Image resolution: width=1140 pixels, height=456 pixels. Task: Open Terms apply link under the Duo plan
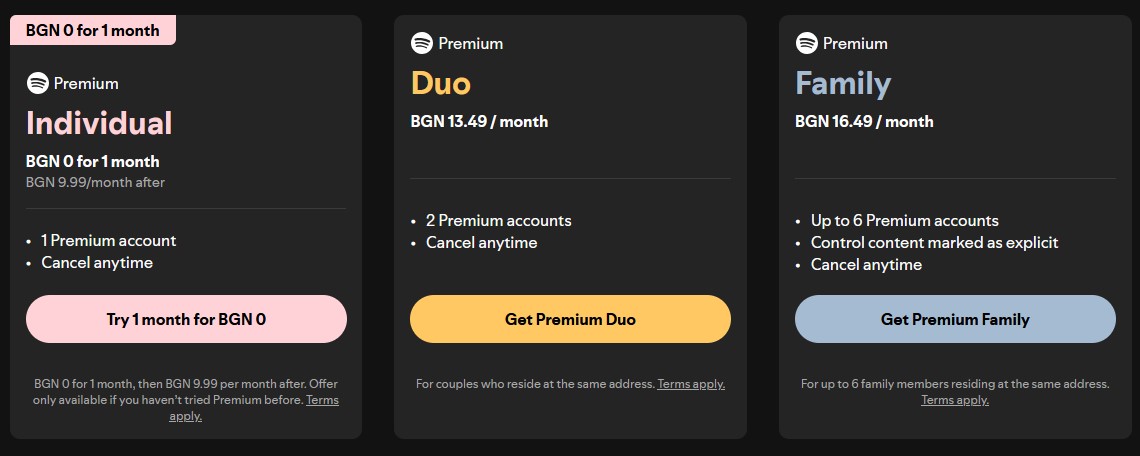coord(690,384)
